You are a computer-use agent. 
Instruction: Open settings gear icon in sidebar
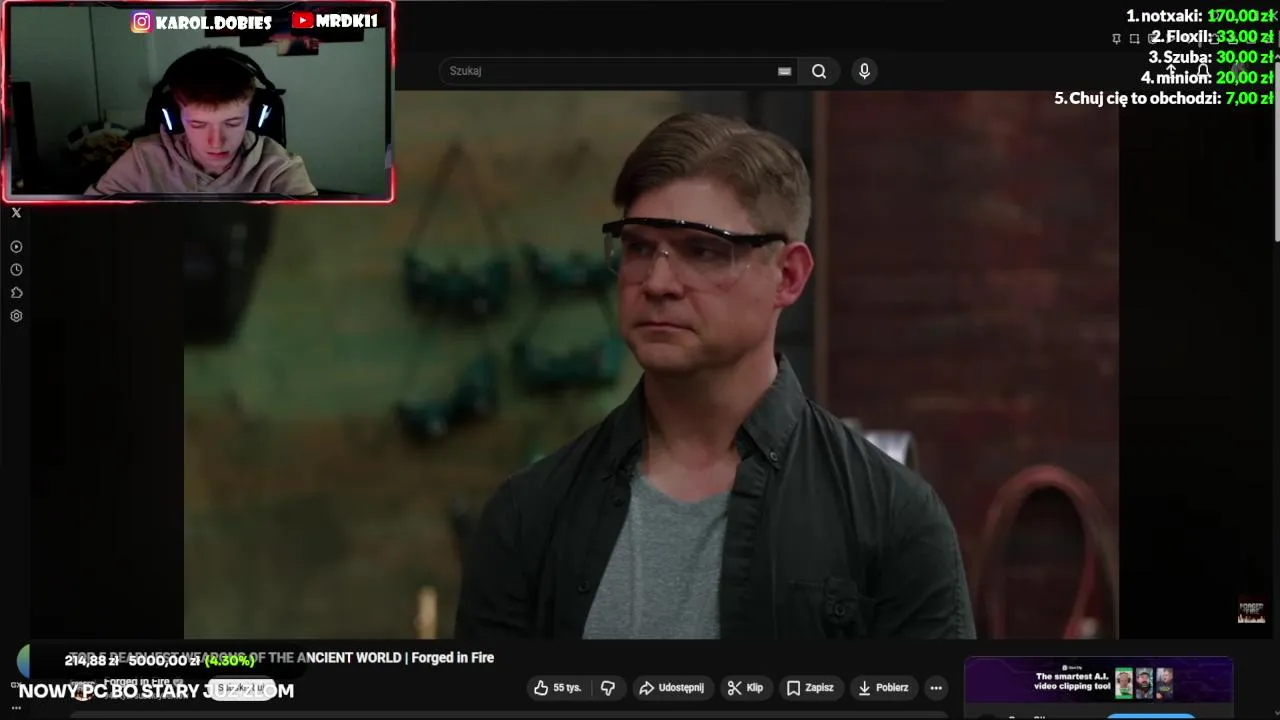[x=16, y=316]
